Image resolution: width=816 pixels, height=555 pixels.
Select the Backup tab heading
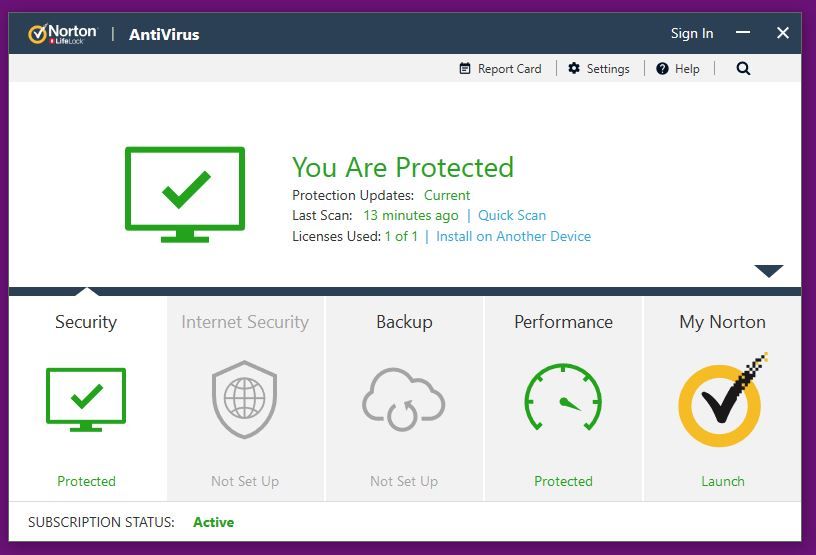point(404,322)
